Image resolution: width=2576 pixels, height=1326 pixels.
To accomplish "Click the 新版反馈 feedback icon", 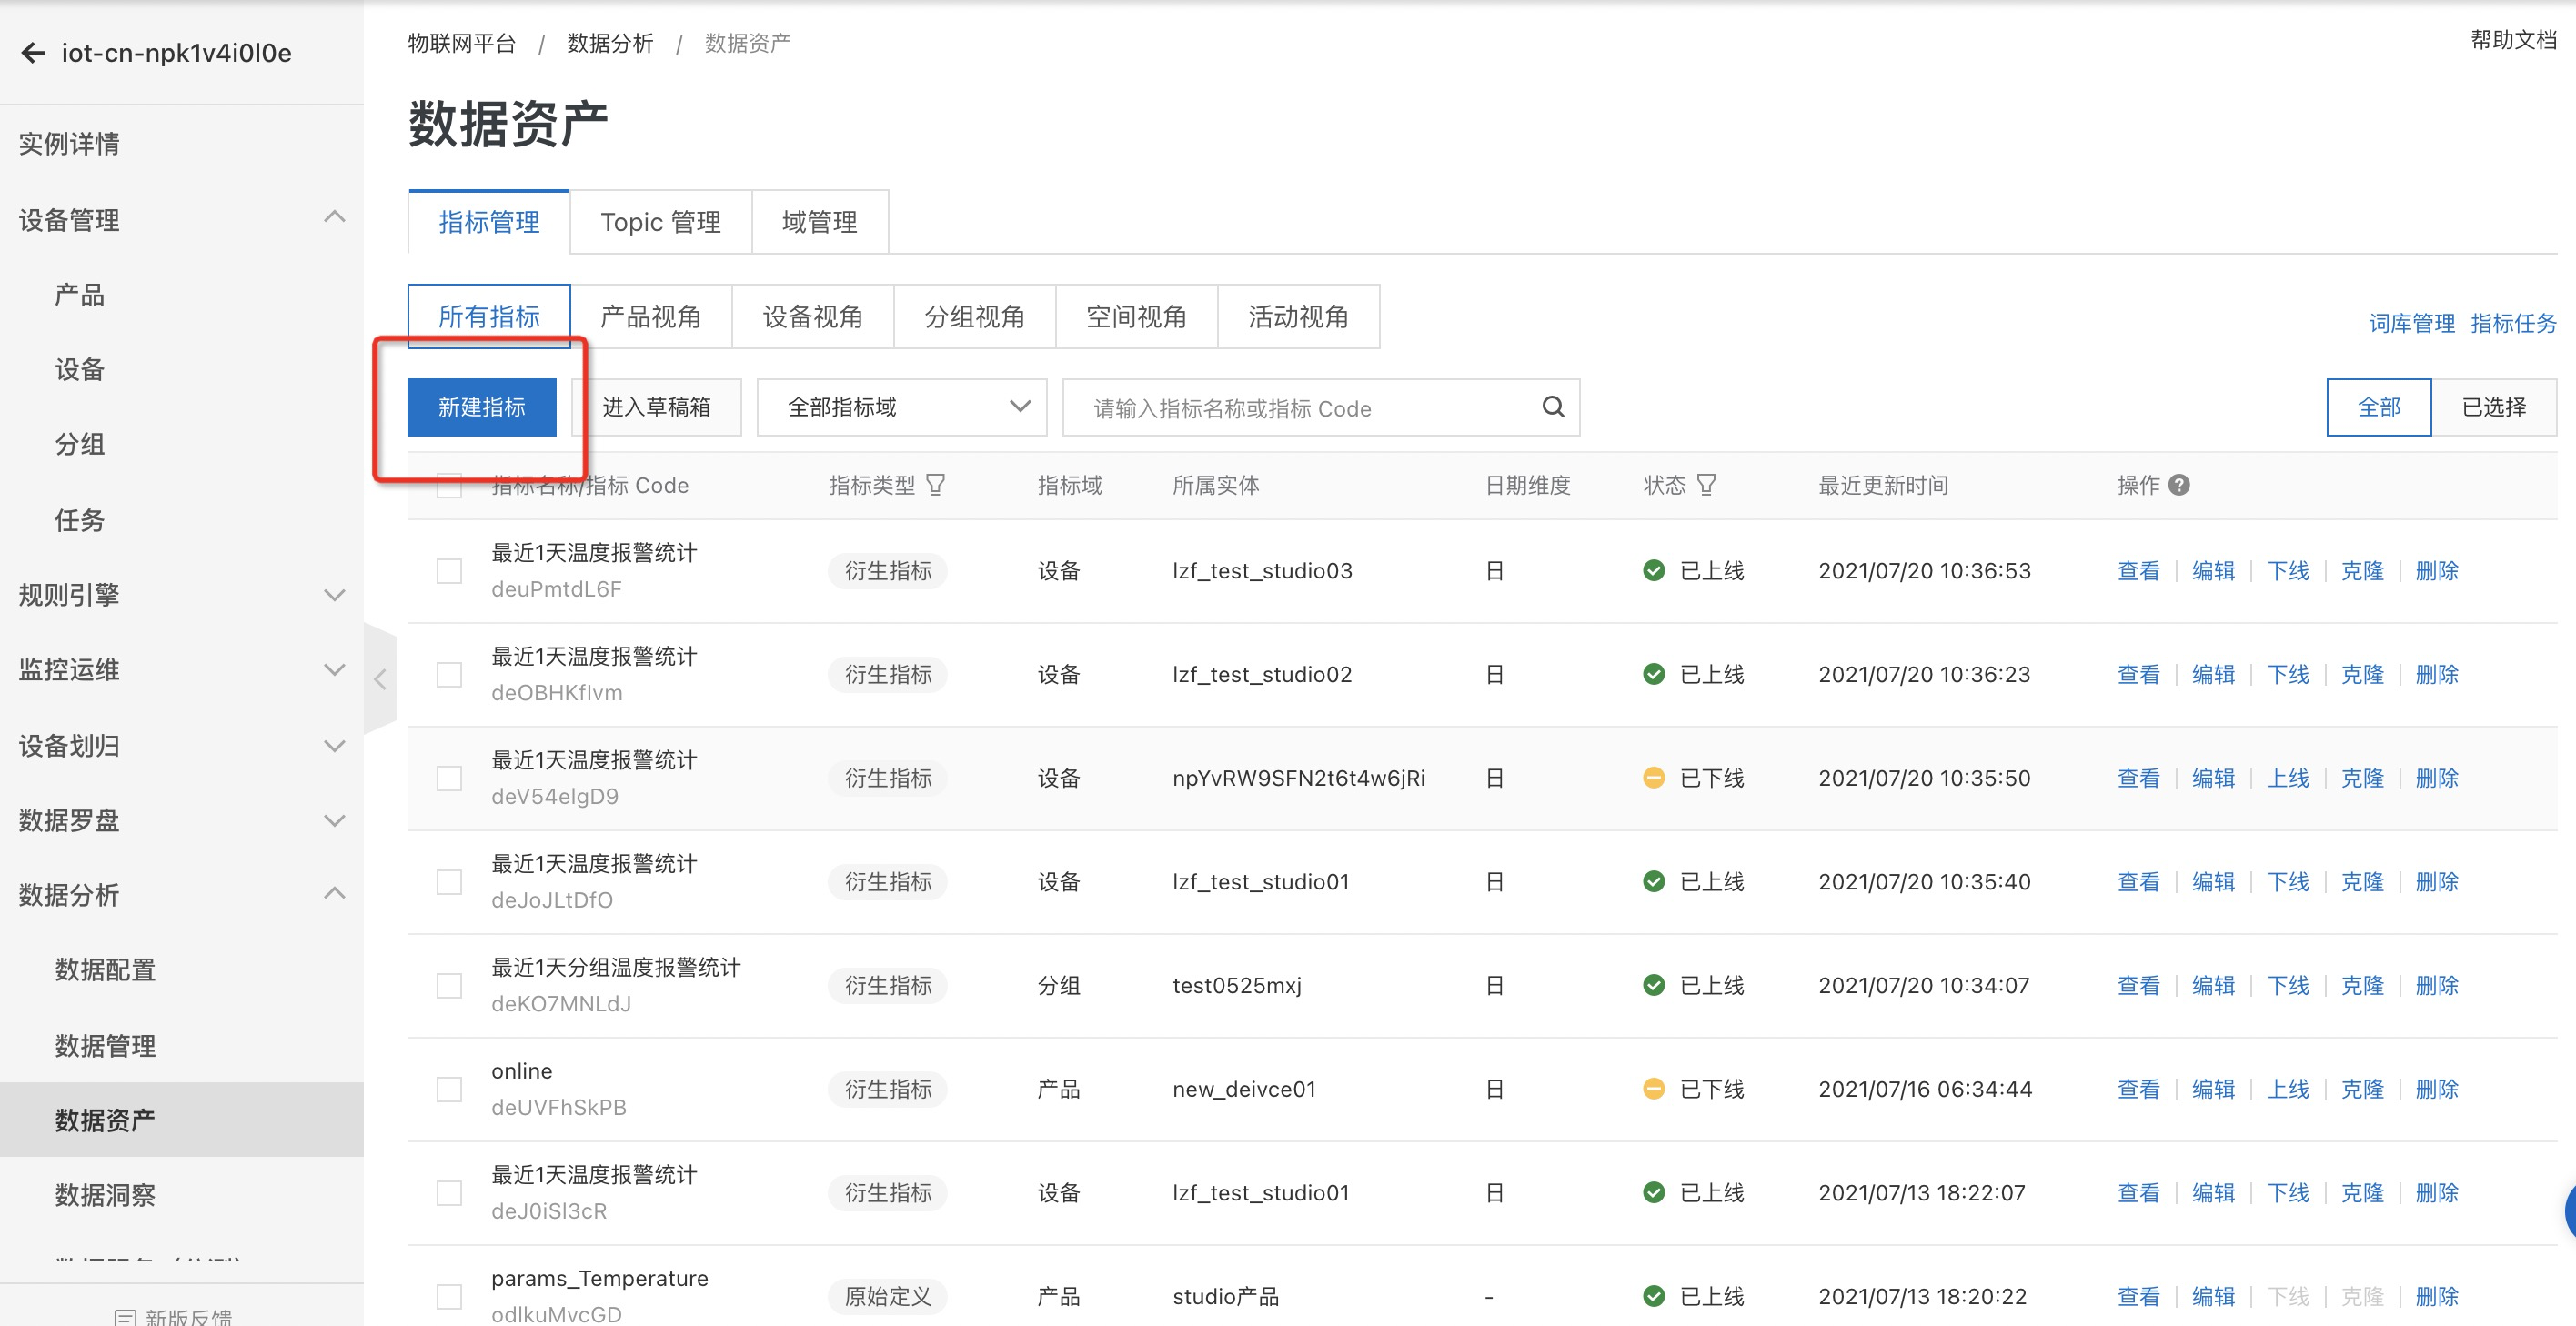I will pyautogui.click(x=125, y=1317).
